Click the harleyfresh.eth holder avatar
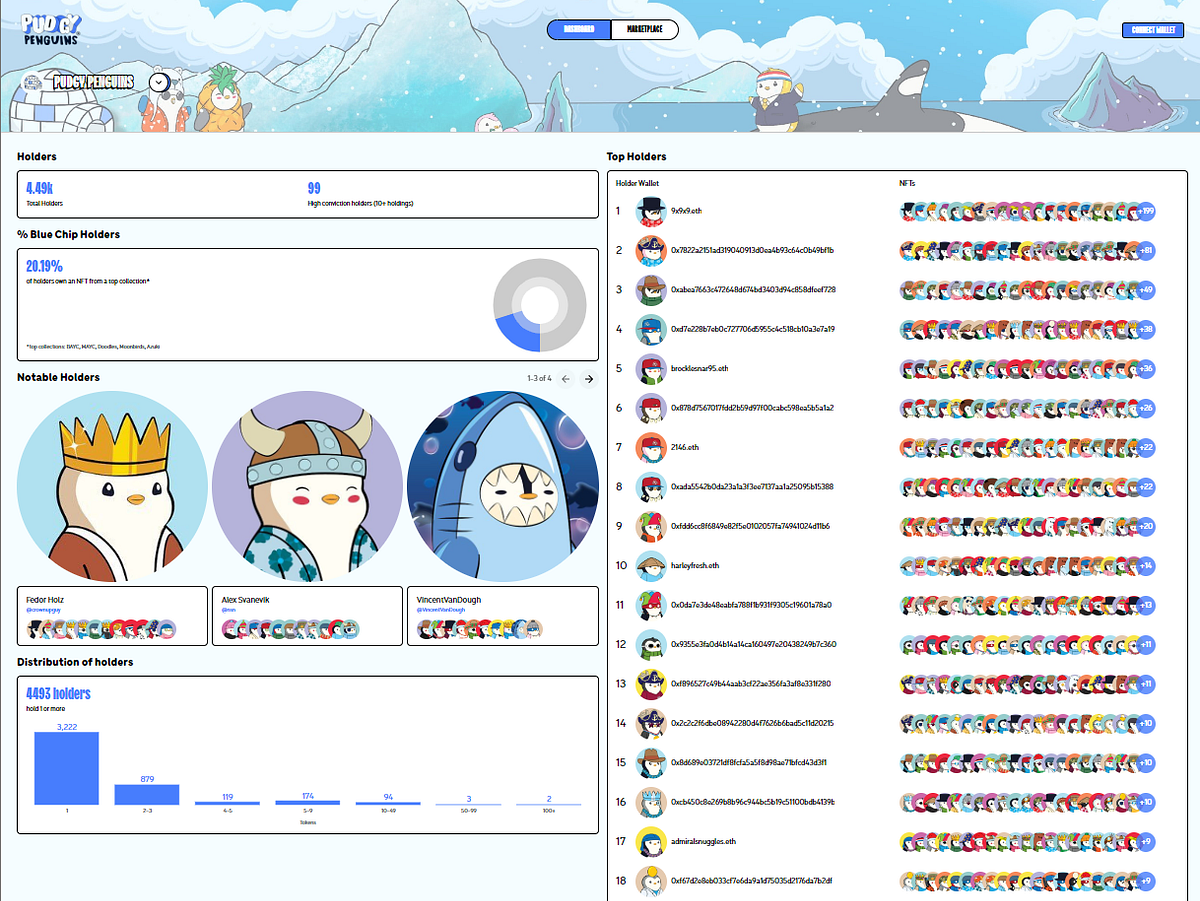This screenshot has height=901, width=1200. click(x=651, y=566)
